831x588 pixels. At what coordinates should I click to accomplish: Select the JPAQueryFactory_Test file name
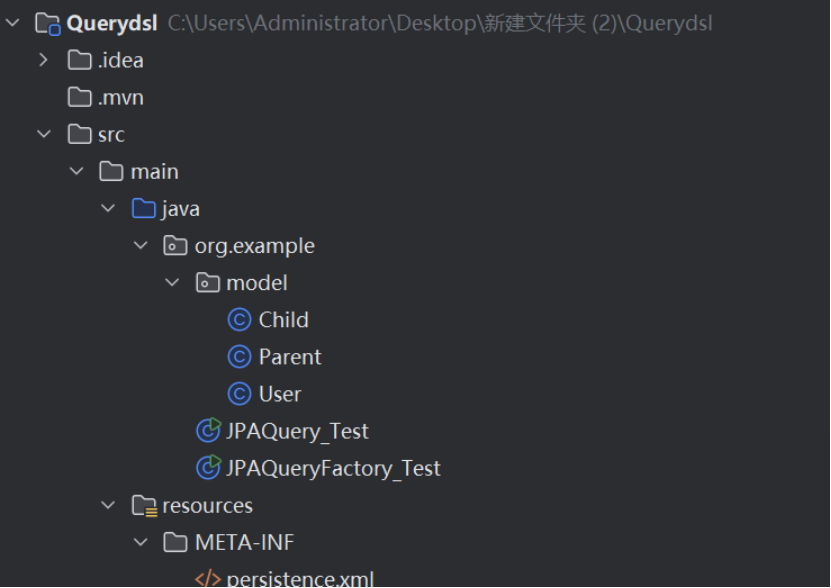tap(333, 468)
